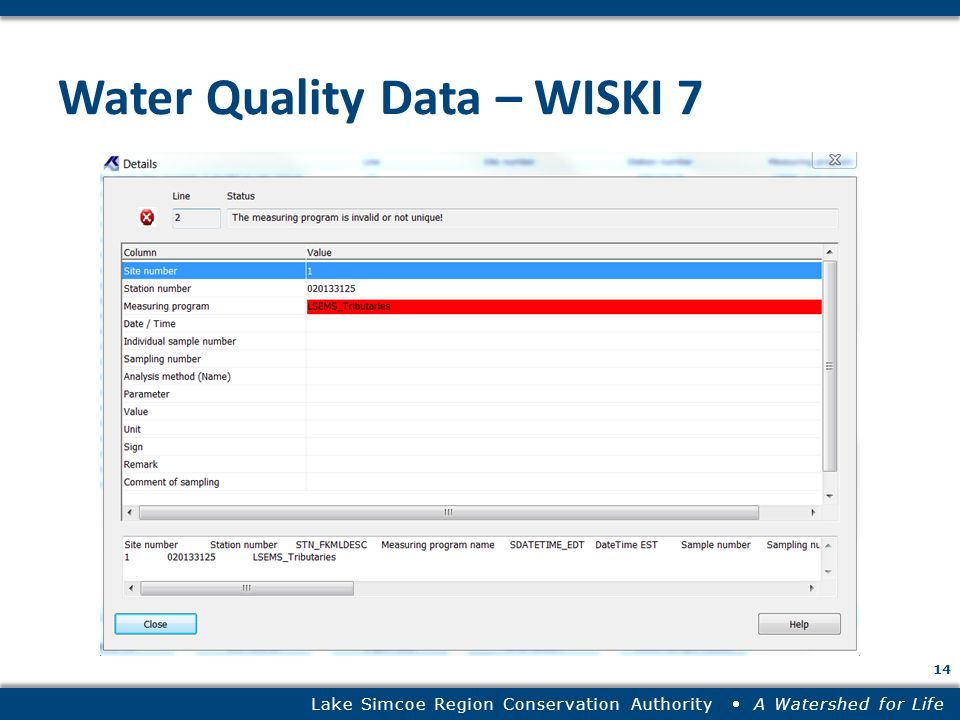
Task: Click the red error status icon
Action: point(147,217)
